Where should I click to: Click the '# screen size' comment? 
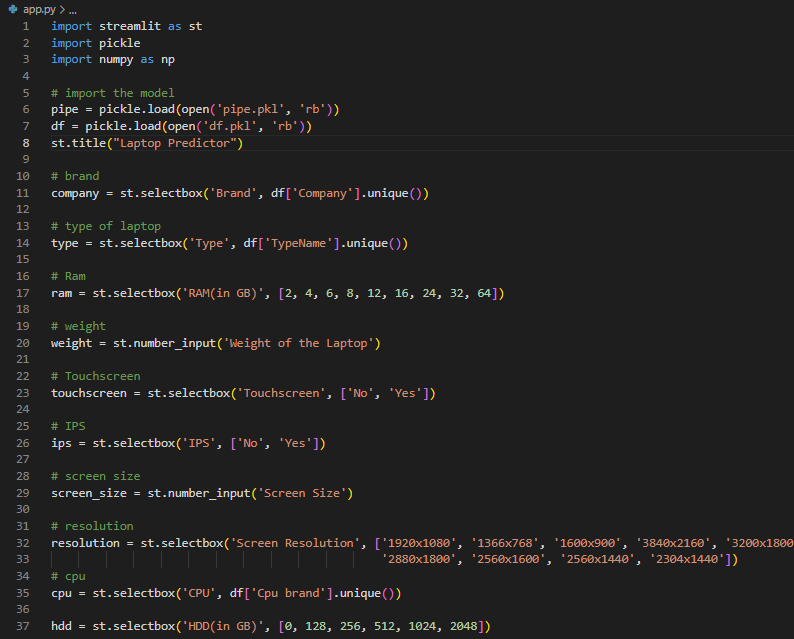point(96,476)
